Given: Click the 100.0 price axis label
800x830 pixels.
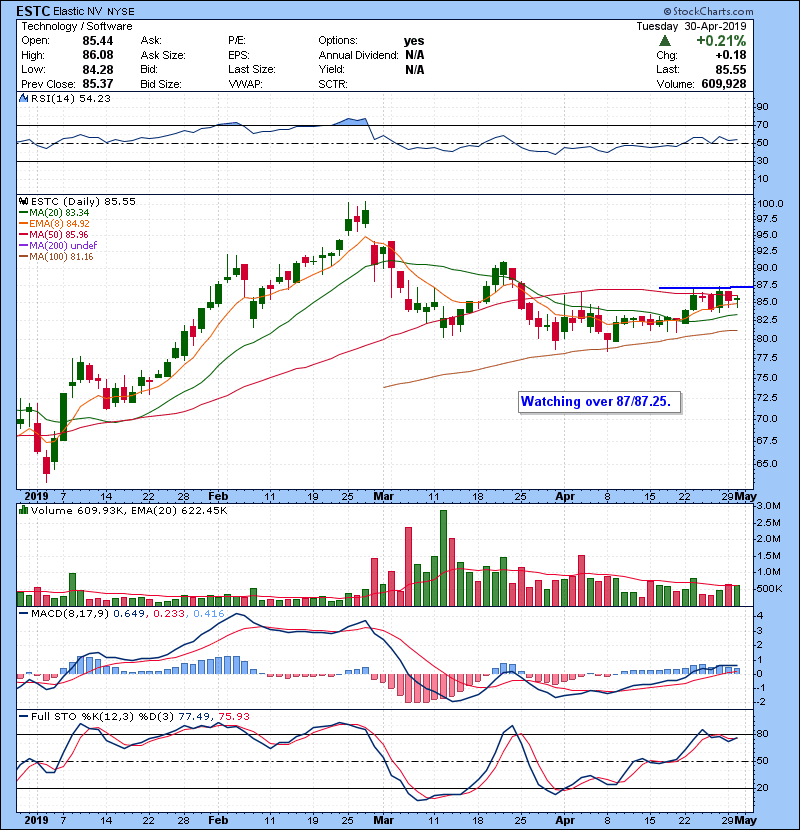Looking at the screenshot, I should (770, 204).
